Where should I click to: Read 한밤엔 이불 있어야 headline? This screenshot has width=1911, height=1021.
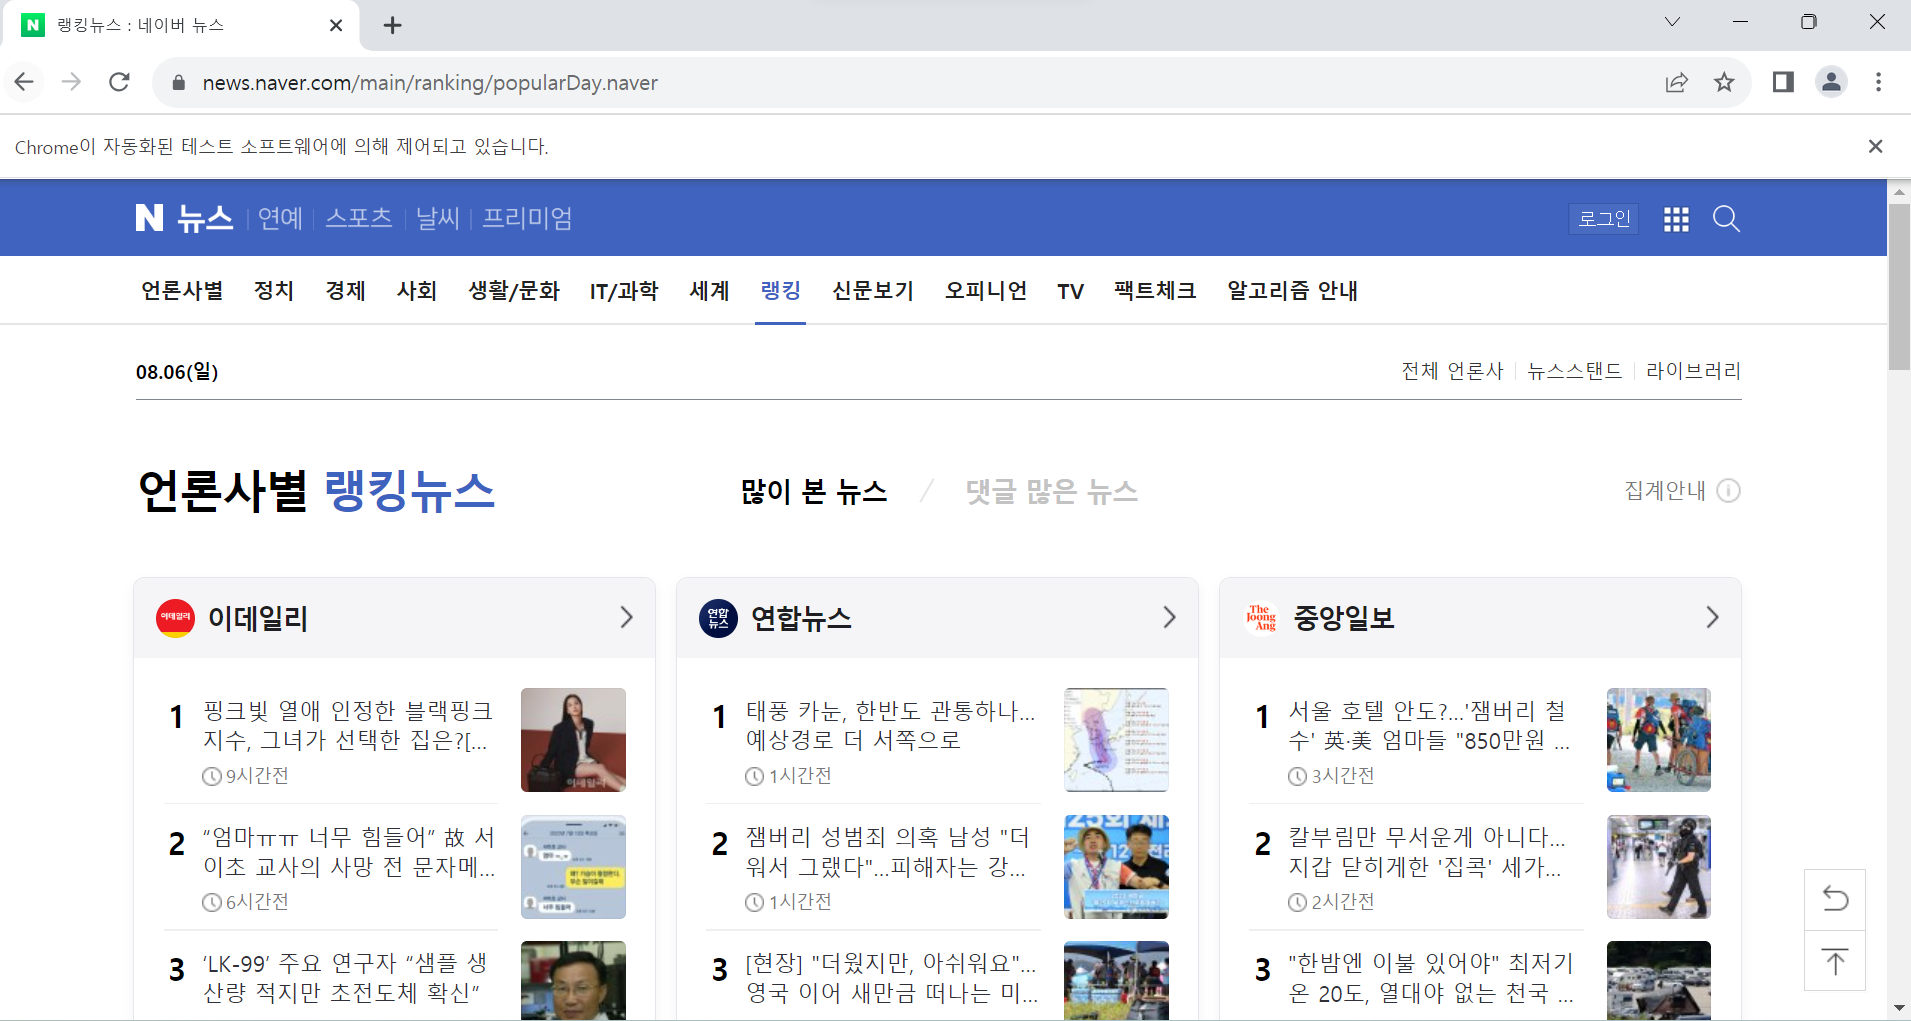tap(1431, 978)
